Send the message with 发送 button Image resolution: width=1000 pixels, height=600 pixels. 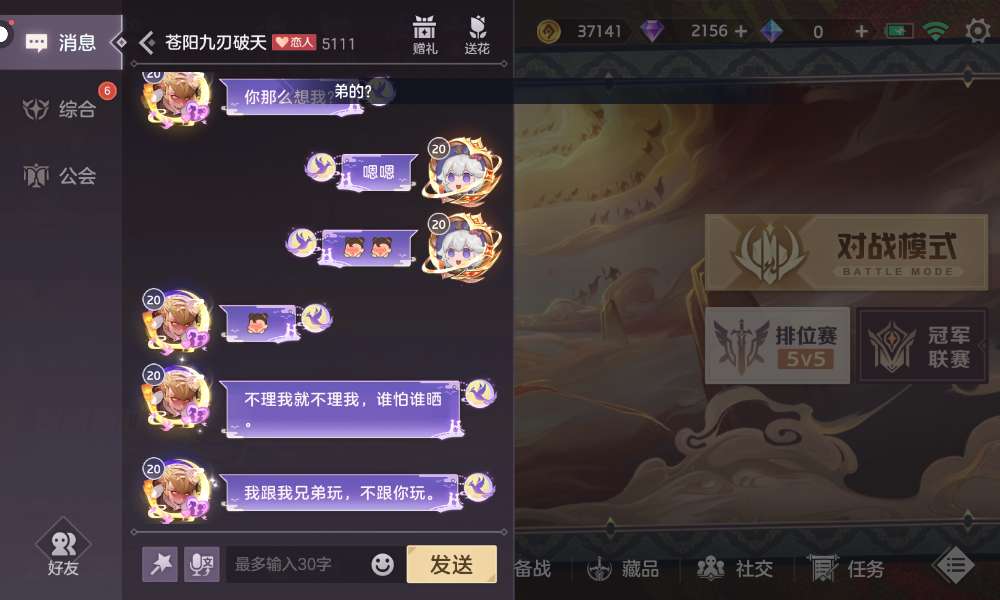click(x=452, y=564)
